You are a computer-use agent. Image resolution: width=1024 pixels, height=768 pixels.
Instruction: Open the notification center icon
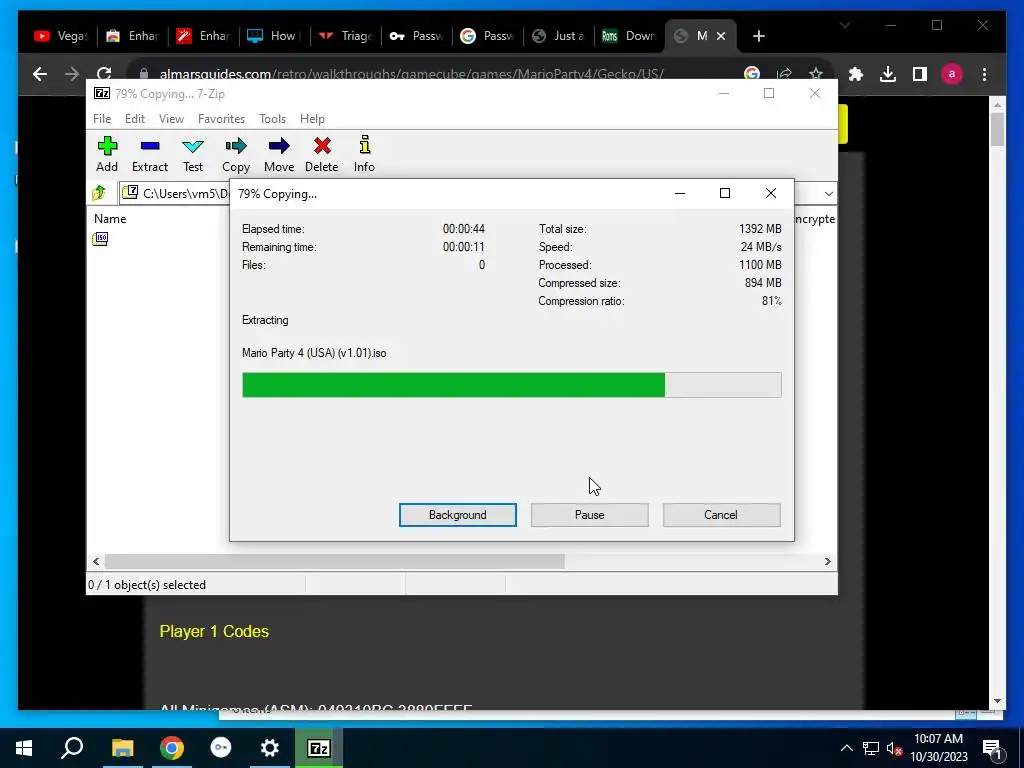pos(993,748)
